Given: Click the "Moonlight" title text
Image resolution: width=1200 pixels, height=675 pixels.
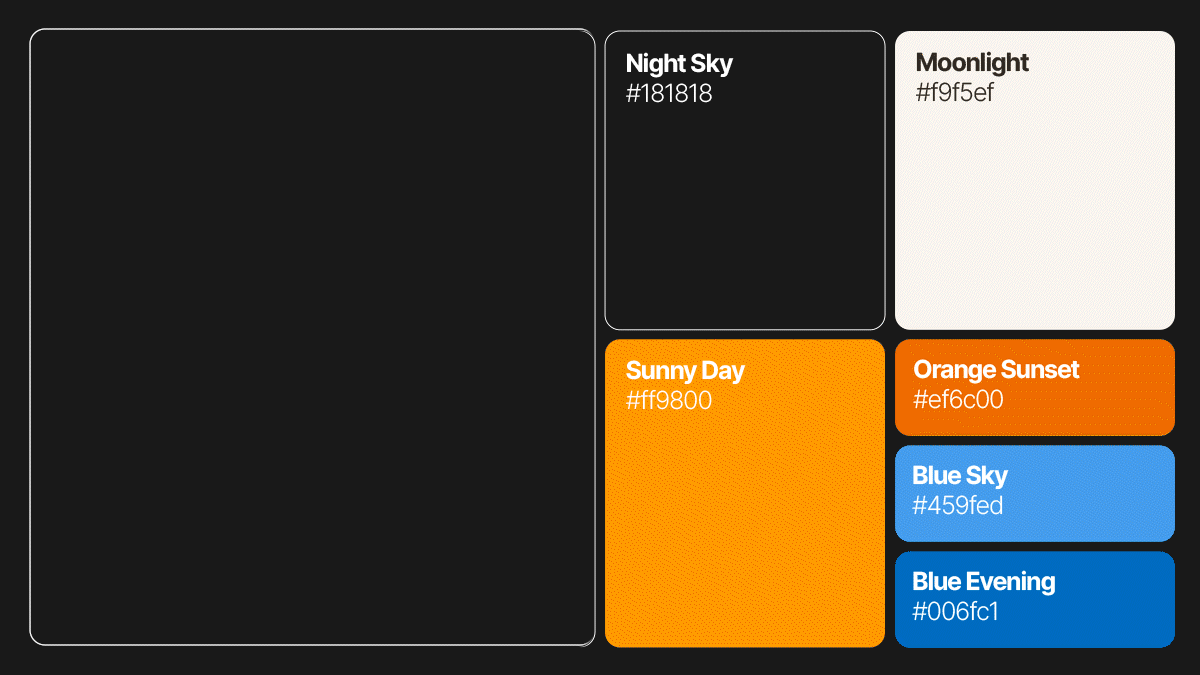Looking at the screenshot, I should 972,63.
